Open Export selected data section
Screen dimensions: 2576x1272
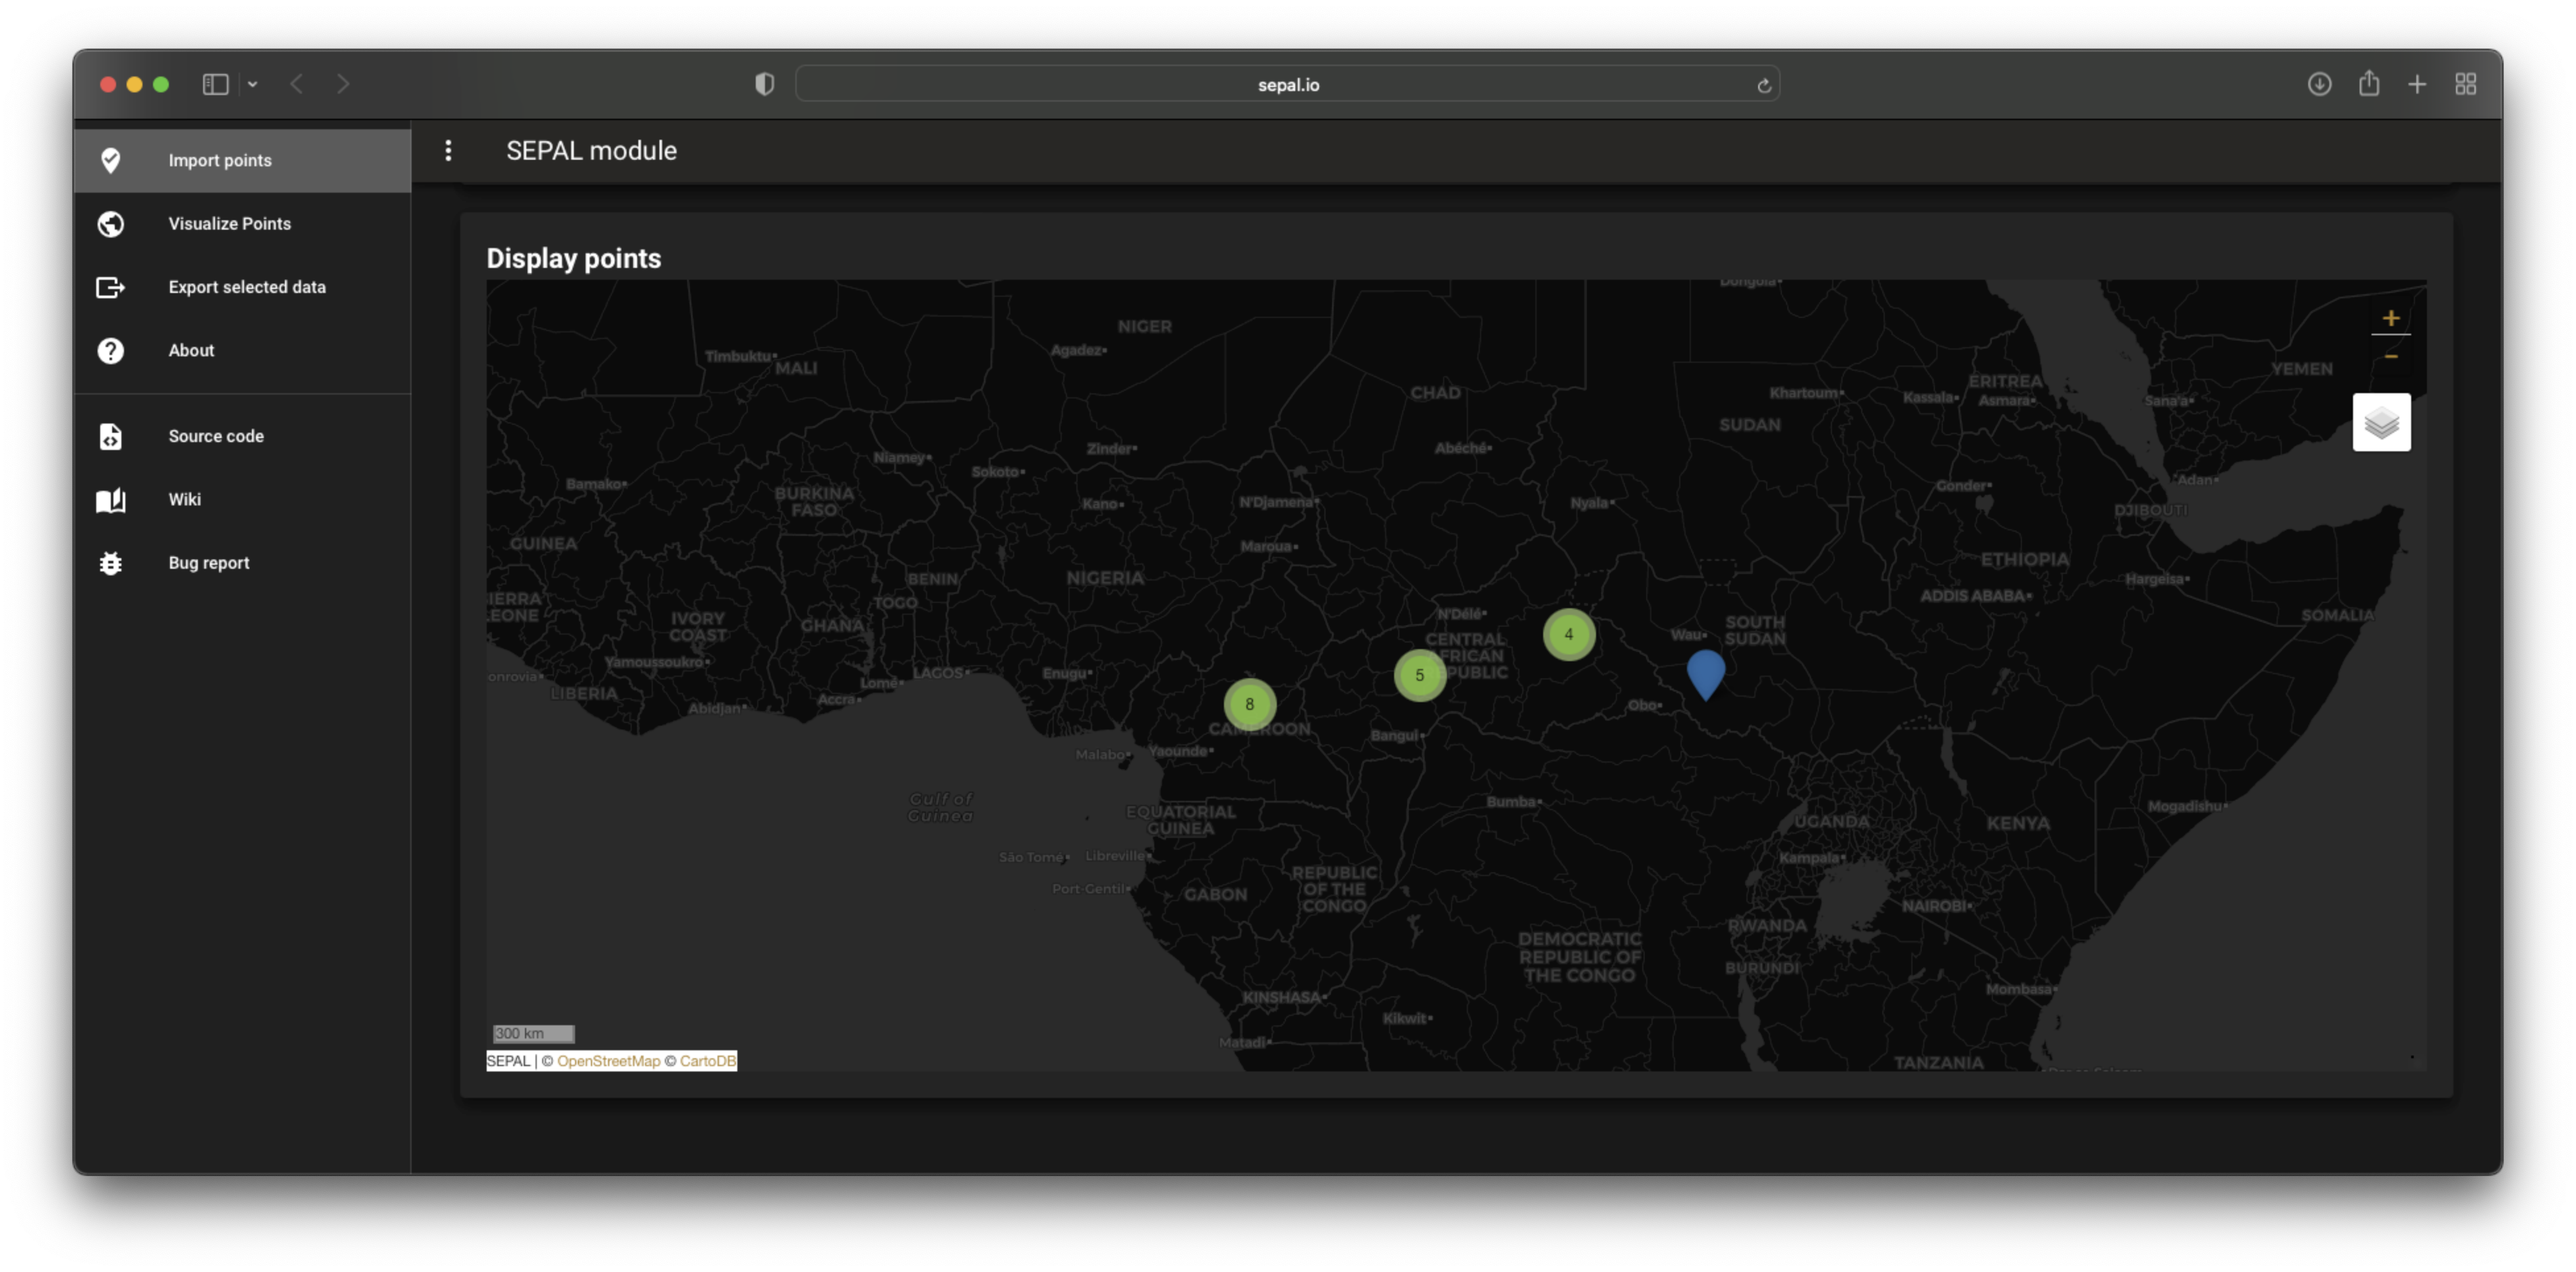[x=246, y=287]
